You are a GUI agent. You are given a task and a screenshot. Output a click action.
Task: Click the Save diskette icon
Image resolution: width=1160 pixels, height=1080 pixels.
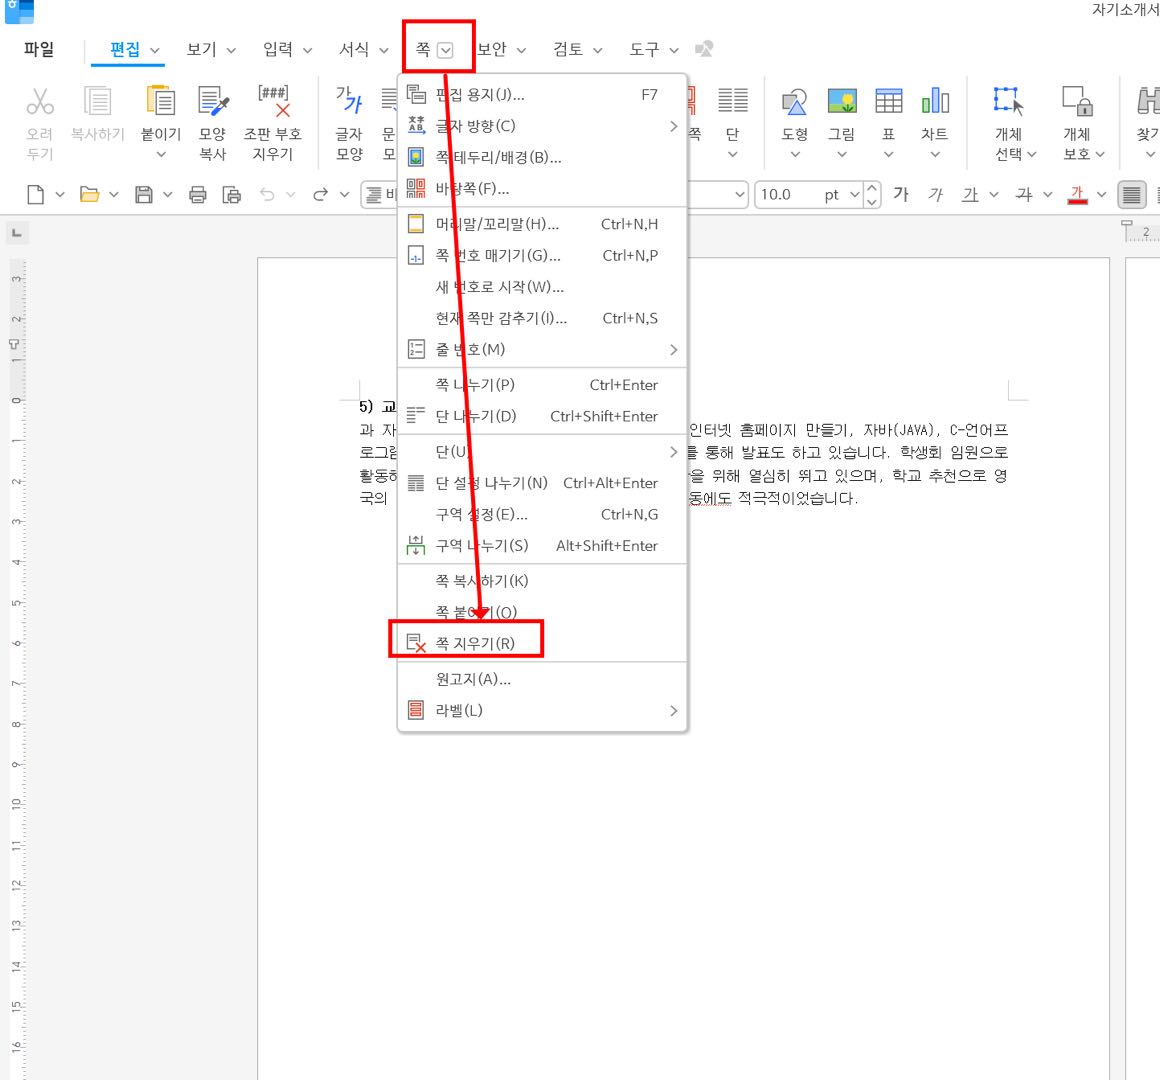[x=144, y=195]
